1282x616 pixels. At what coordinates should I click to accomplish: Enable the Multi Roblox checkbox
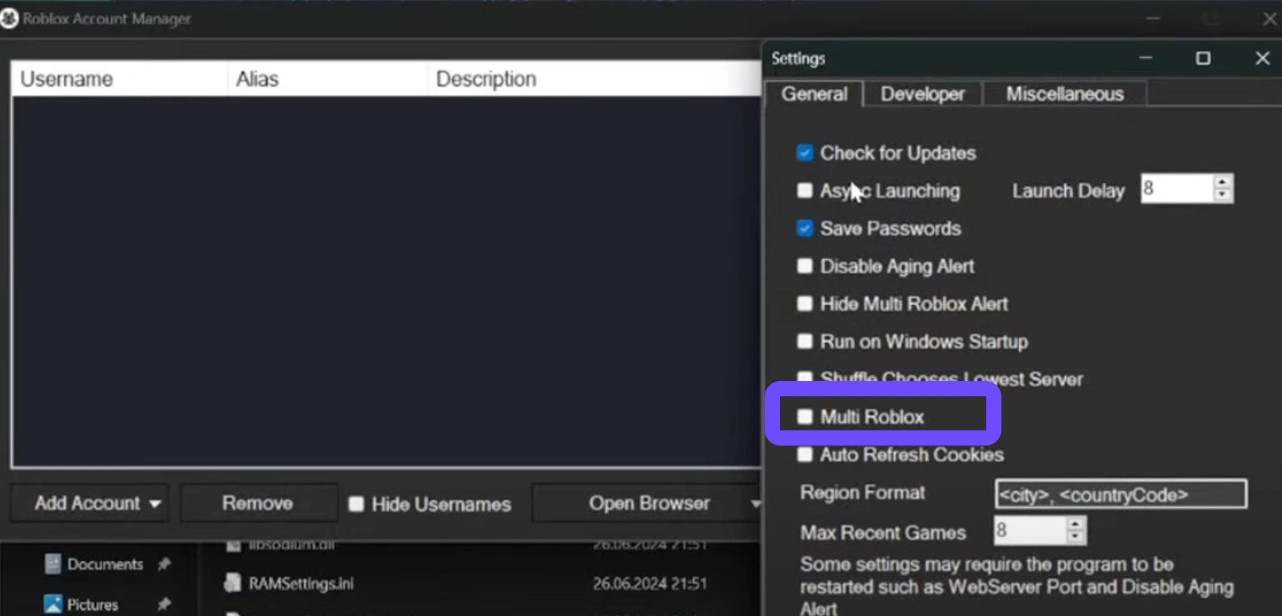(x=805, y=417)
